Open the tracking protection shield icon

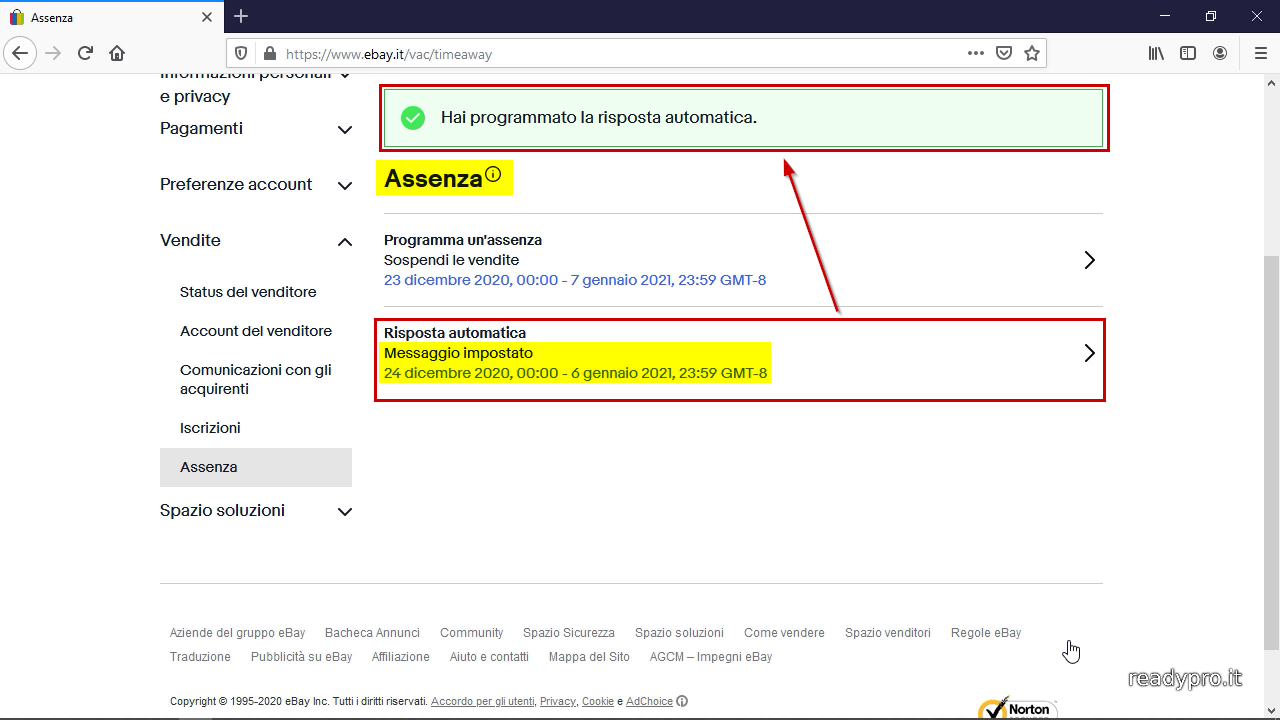click(240, 54)
